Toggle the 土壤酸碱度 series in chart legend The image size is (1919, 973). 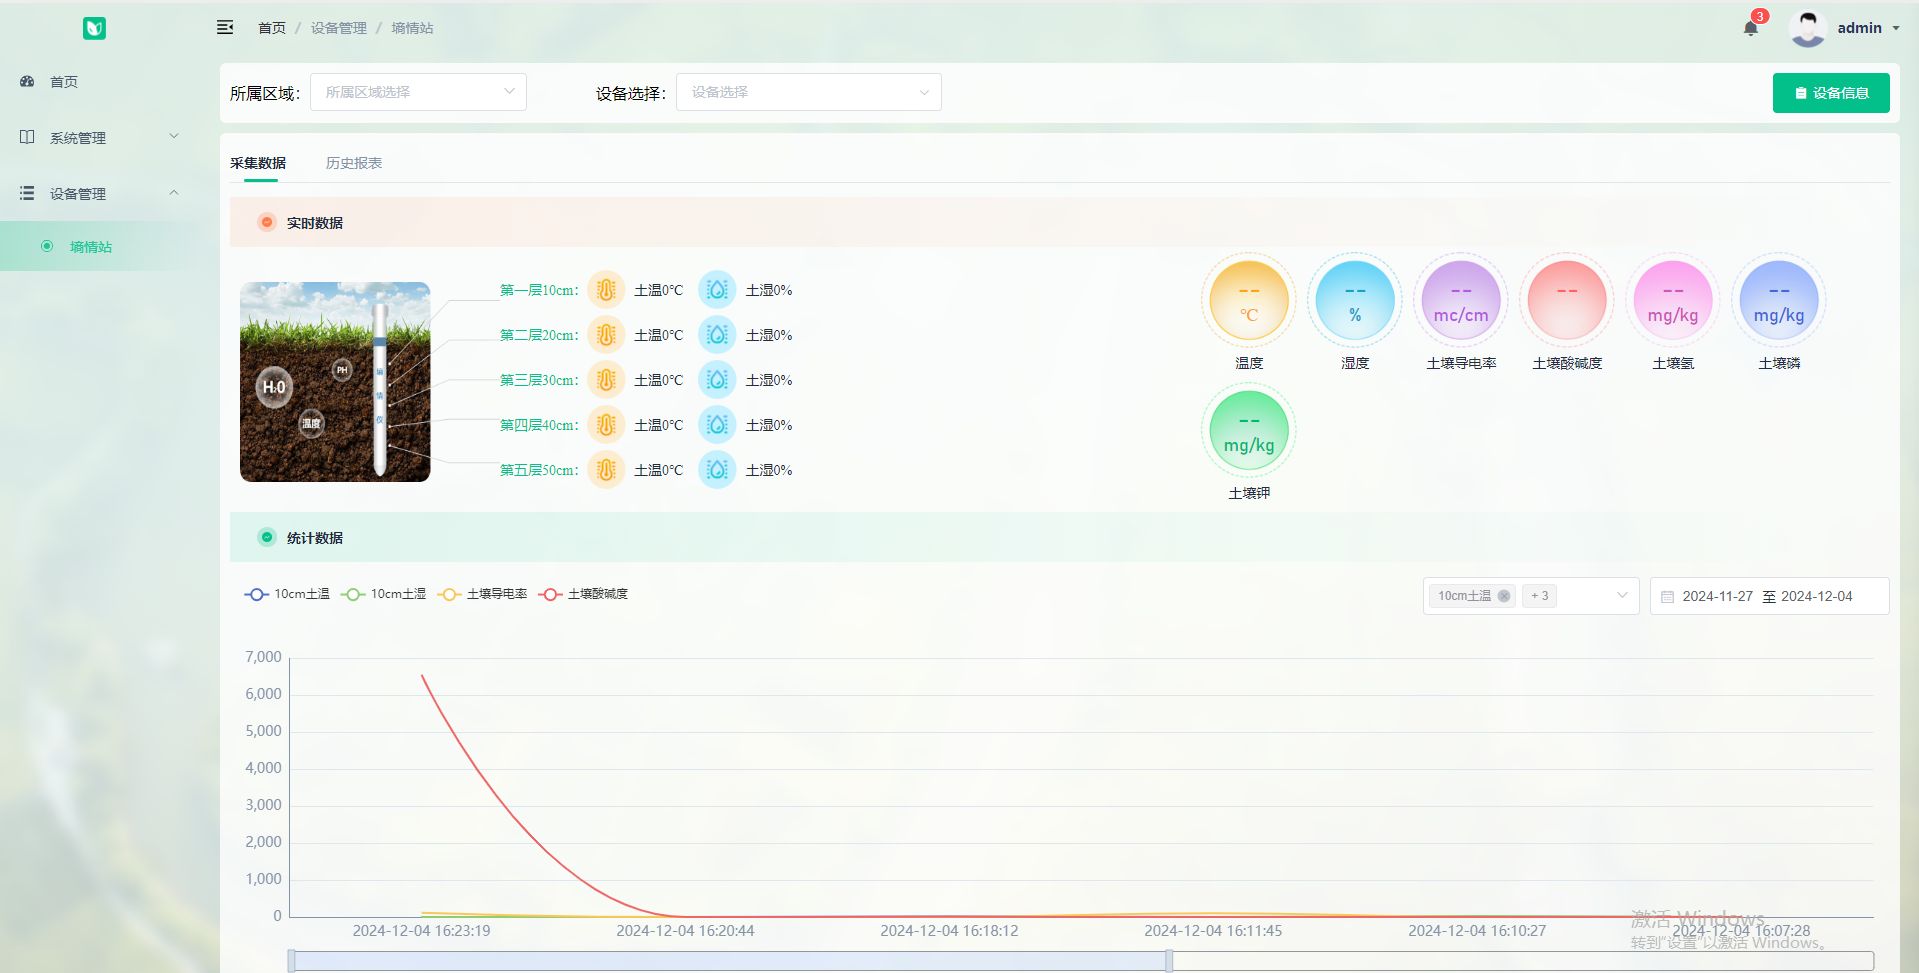point(584,594)
